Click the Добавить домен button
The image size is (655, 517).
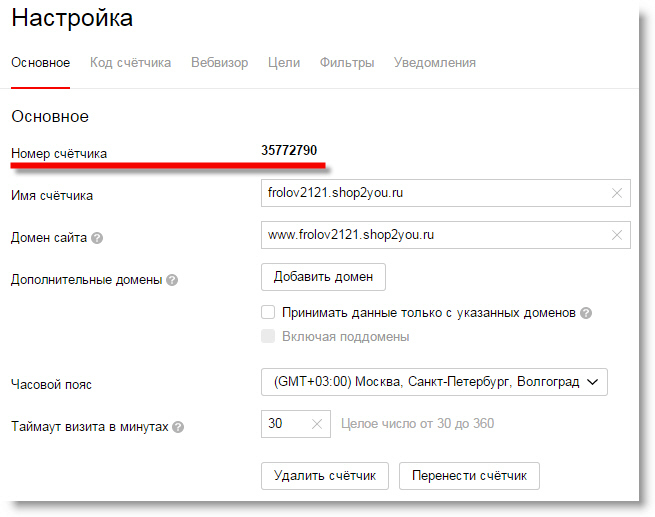click(x=323, y=277)
